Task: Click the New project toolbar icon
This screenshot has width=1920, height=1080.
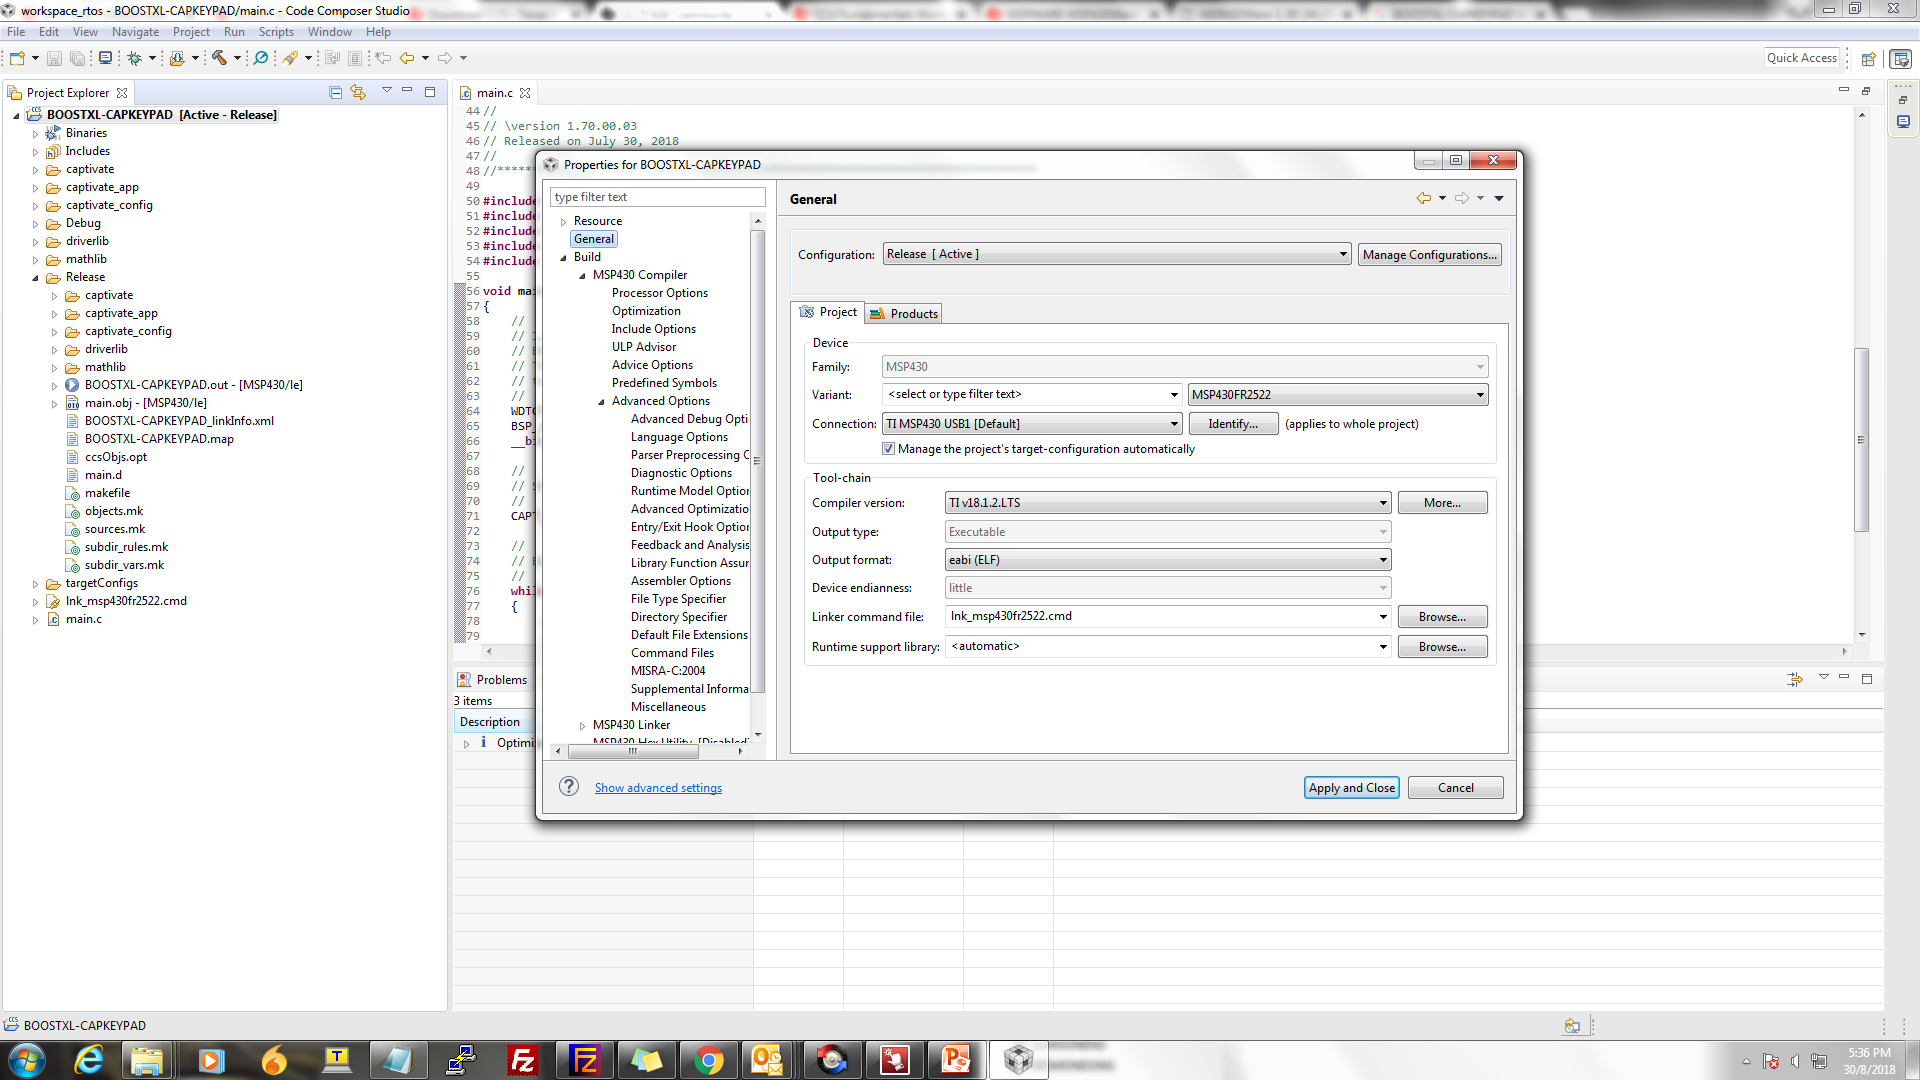Action: point(17,58)
